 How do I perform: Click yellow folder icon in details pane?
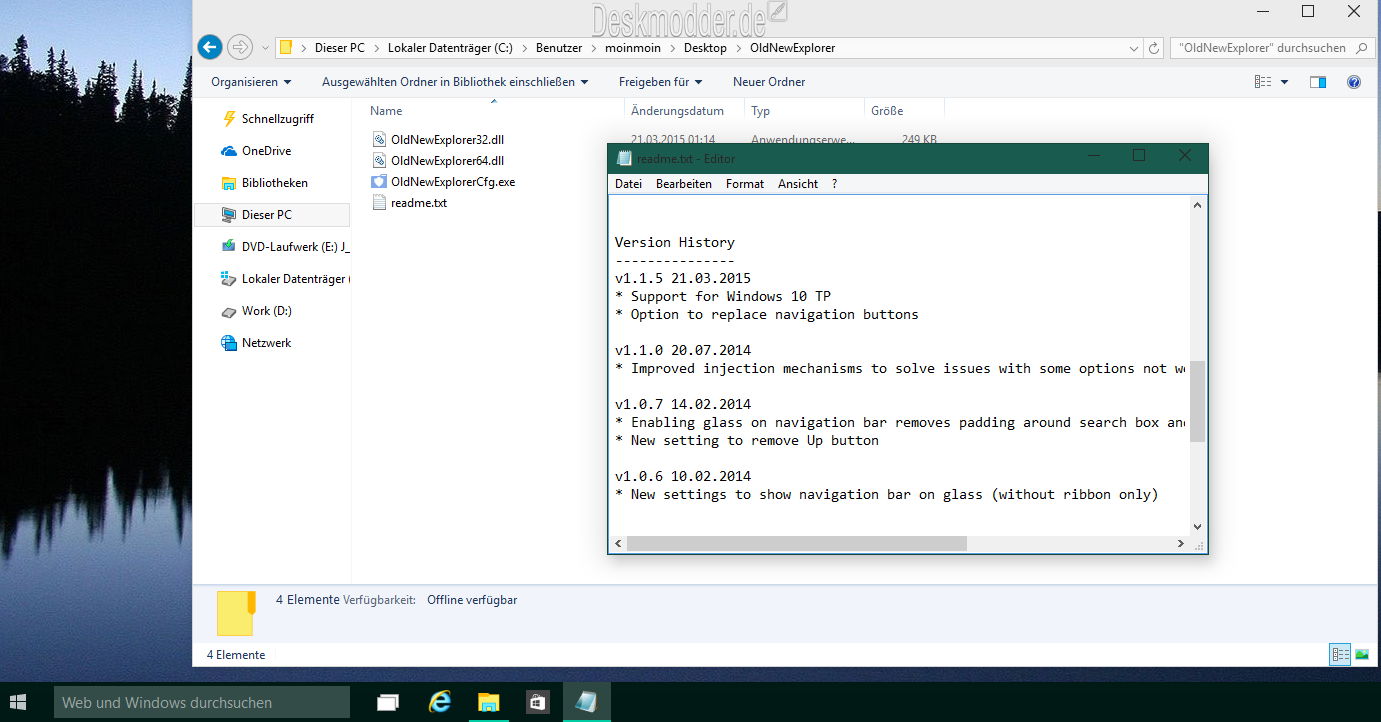click(237, 613)
